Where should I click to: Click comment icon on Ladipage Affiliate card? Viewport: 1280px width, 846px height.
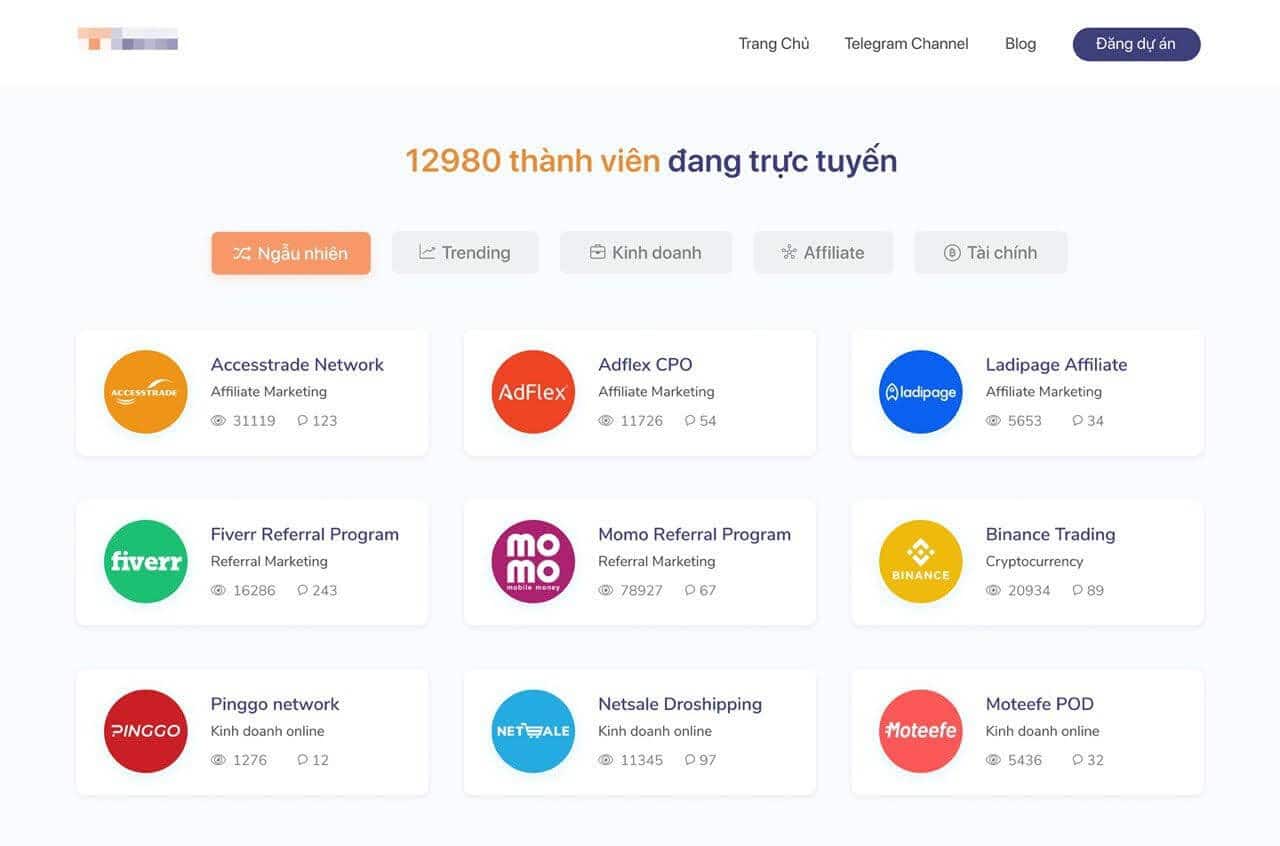1077,421
